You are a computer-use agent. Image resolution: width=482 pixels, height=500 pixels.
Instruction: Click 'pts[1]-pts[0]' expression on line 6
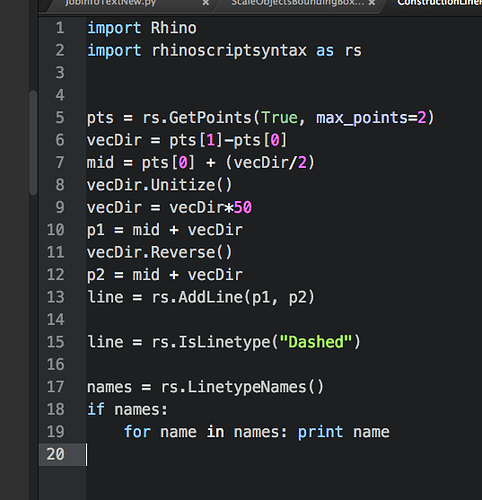[x=228, y=140]
